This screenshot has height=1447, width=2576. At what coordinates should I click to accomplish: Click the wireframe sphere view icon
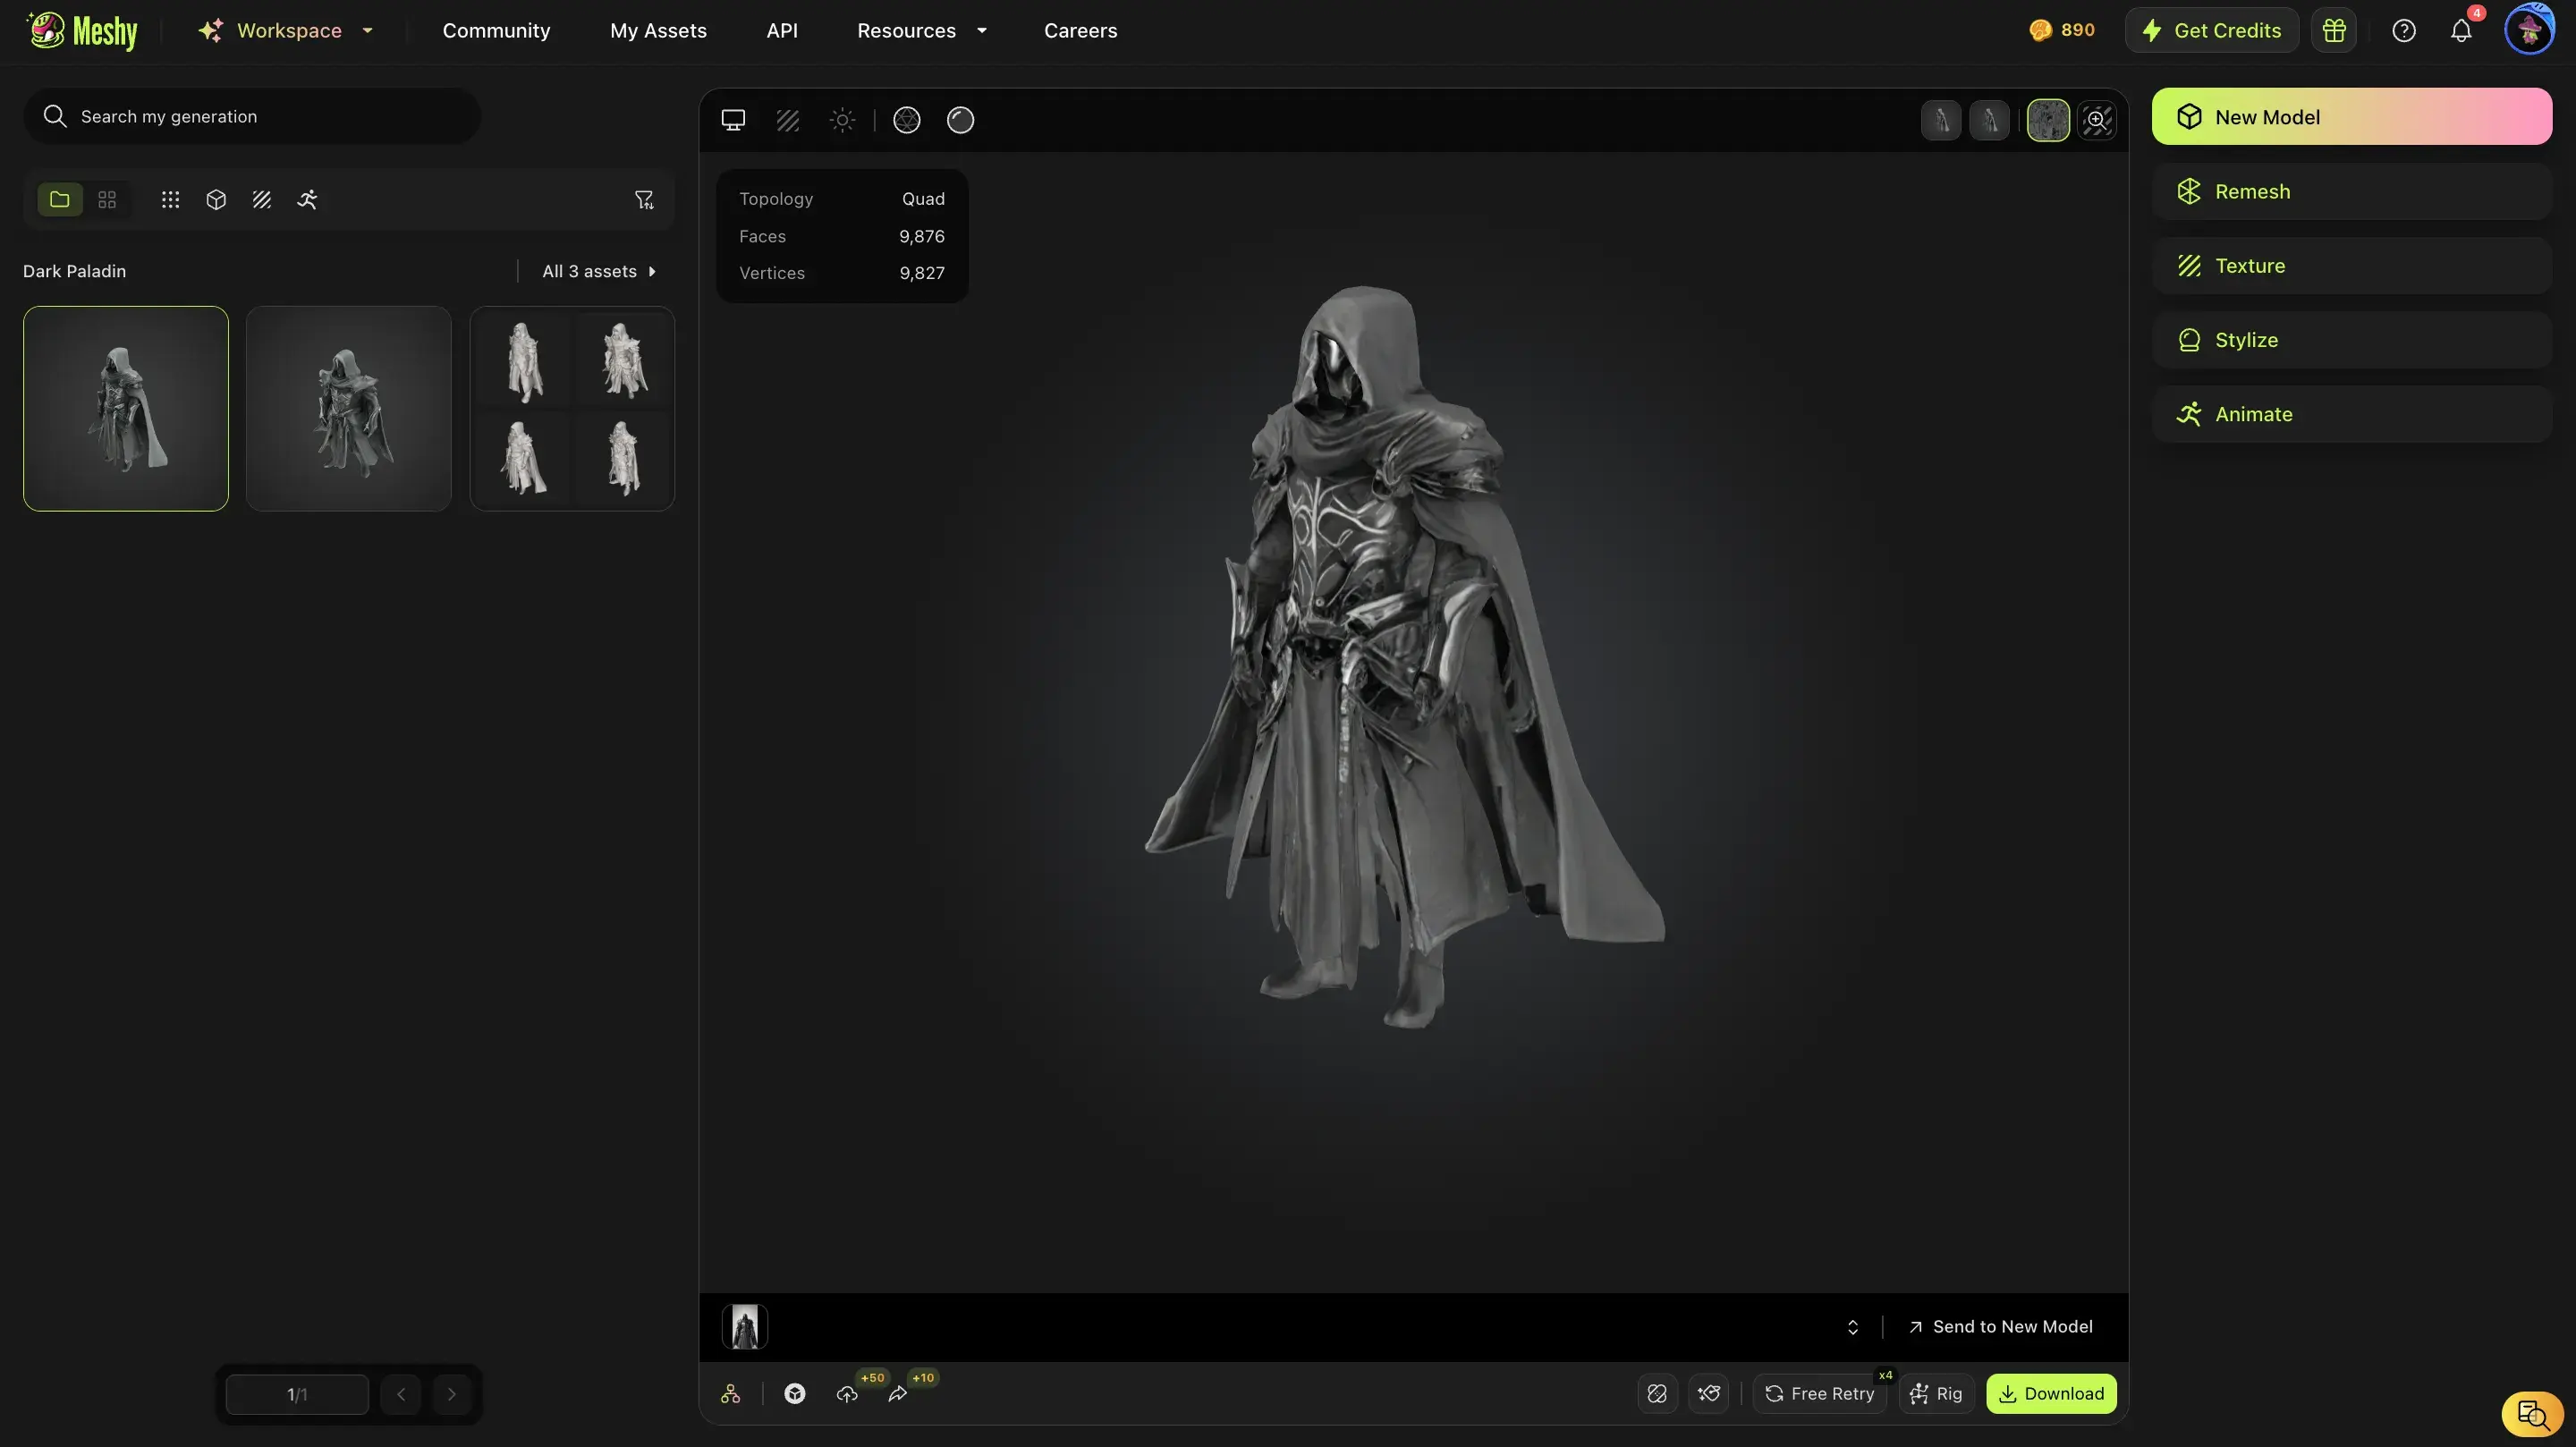pos(906,120)
